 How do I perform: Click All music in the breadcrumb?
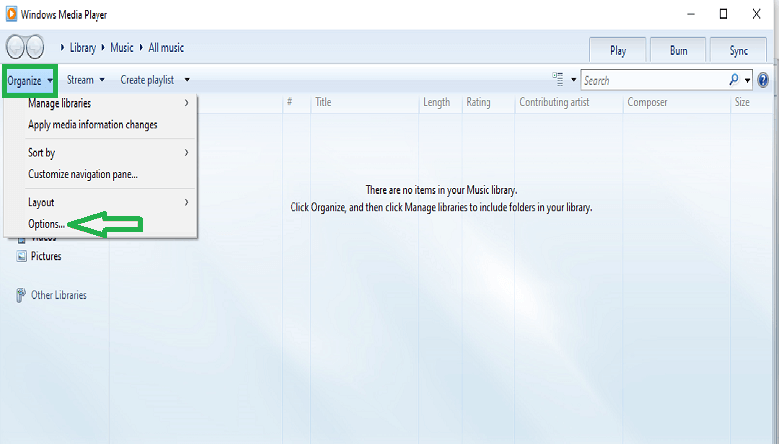pyautogui.click(x=166, y=48)
